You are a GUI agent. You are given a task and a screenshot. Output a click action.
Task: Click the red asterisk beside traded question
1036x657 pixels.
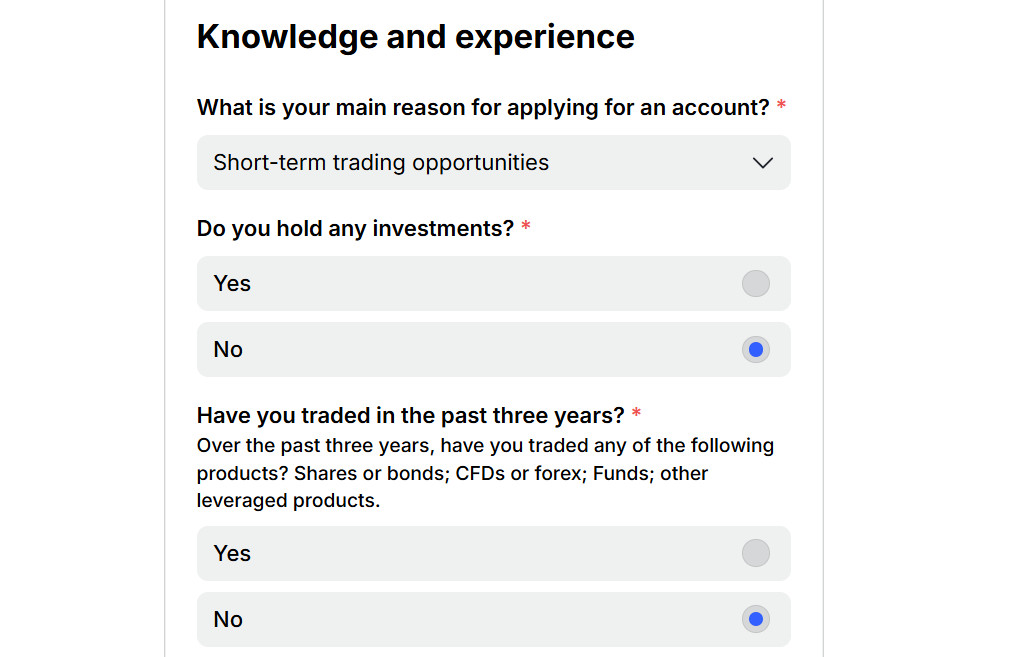(636, 414)
